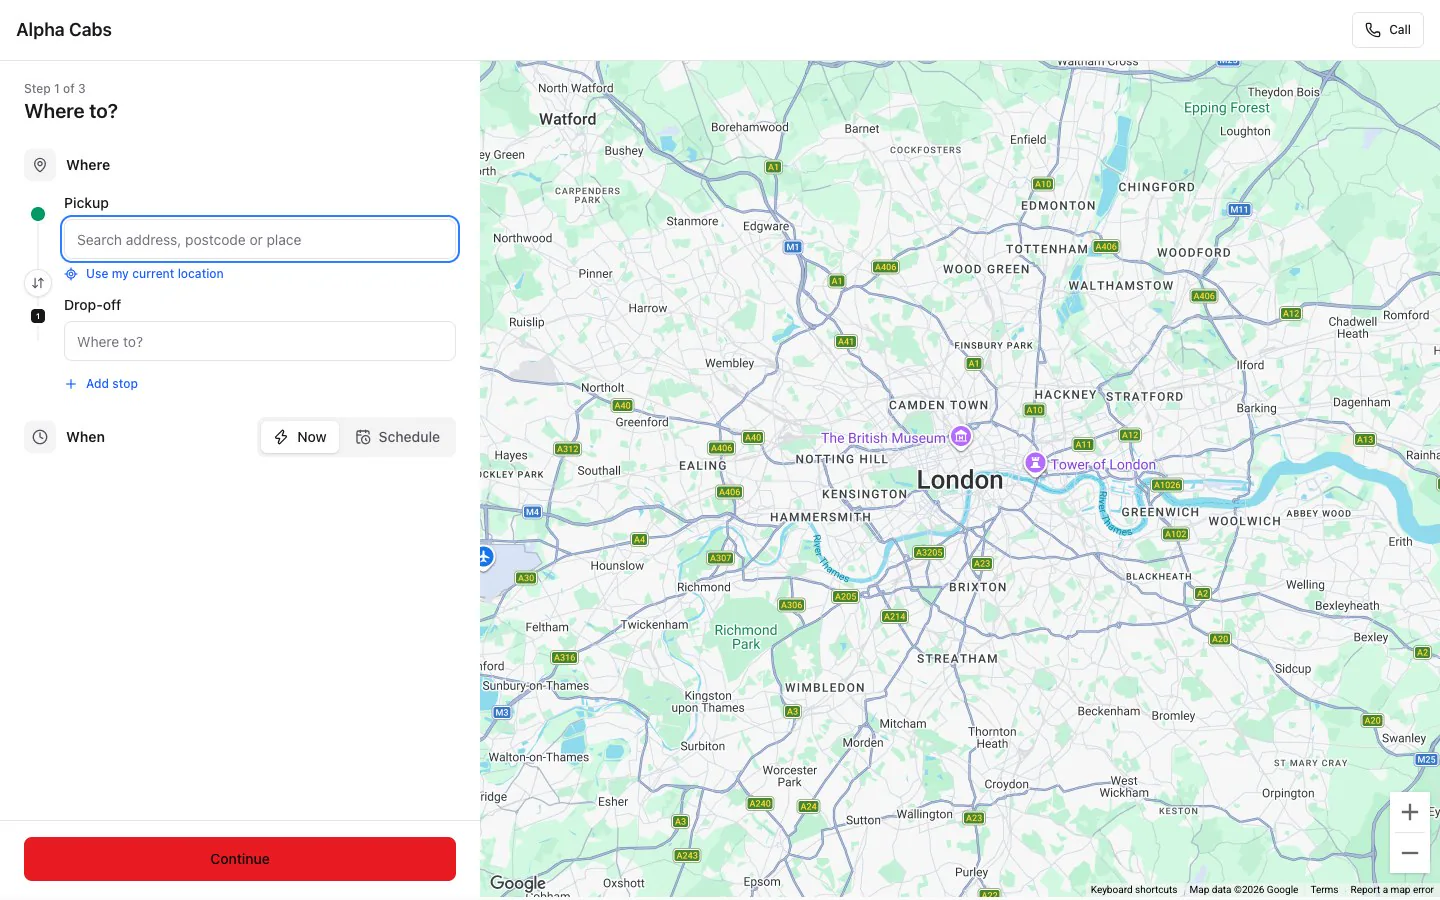Select the Schedule timing option

pos(398,437)
